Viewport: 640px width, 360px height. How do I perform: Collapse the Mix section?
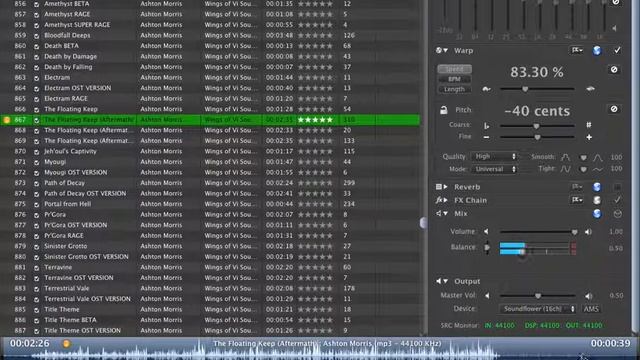pos(445,213)
